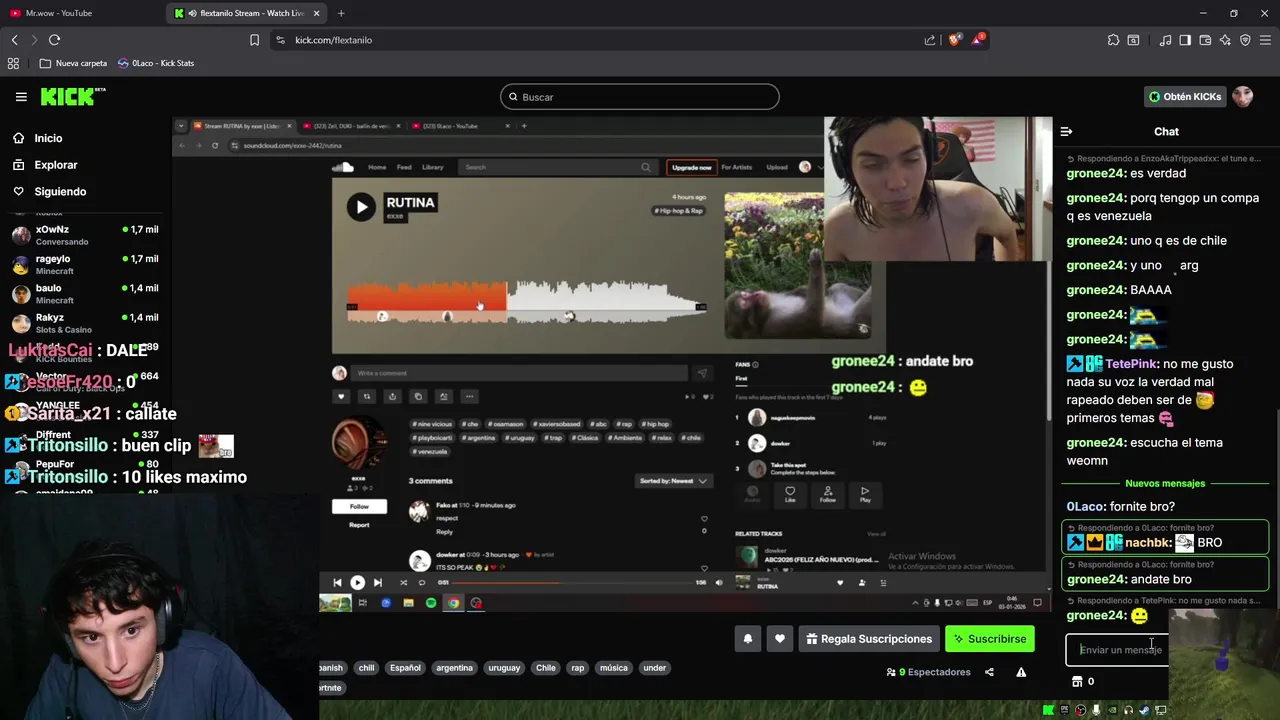Open the browser tab grid icon on bookmarks bar
Screen dimensions: 1280x720
pyautogui.click(x=13, y=63)
